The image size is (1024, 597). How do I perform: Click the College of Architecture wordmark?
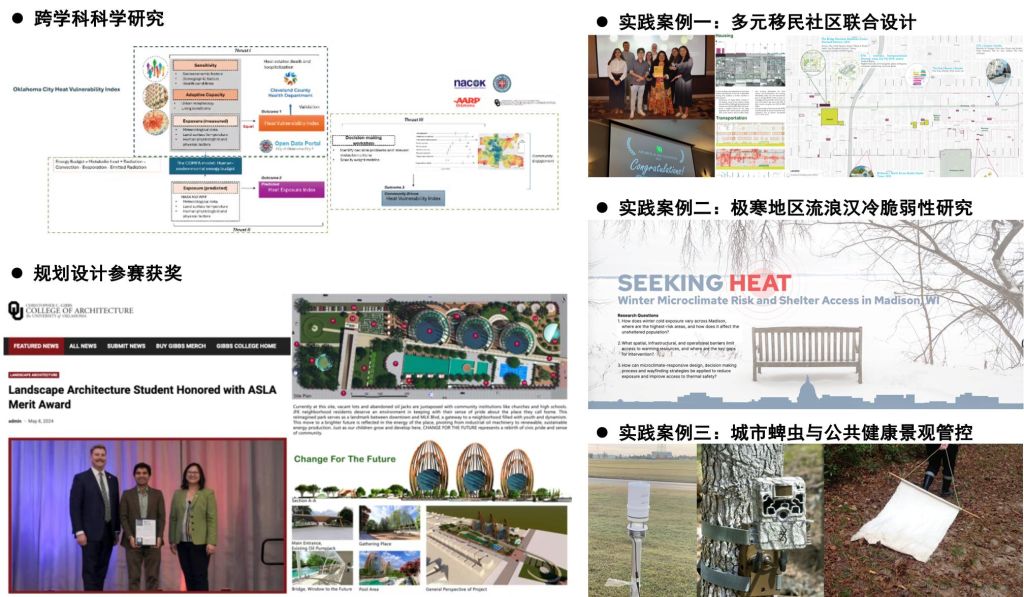tap(79, 310)
